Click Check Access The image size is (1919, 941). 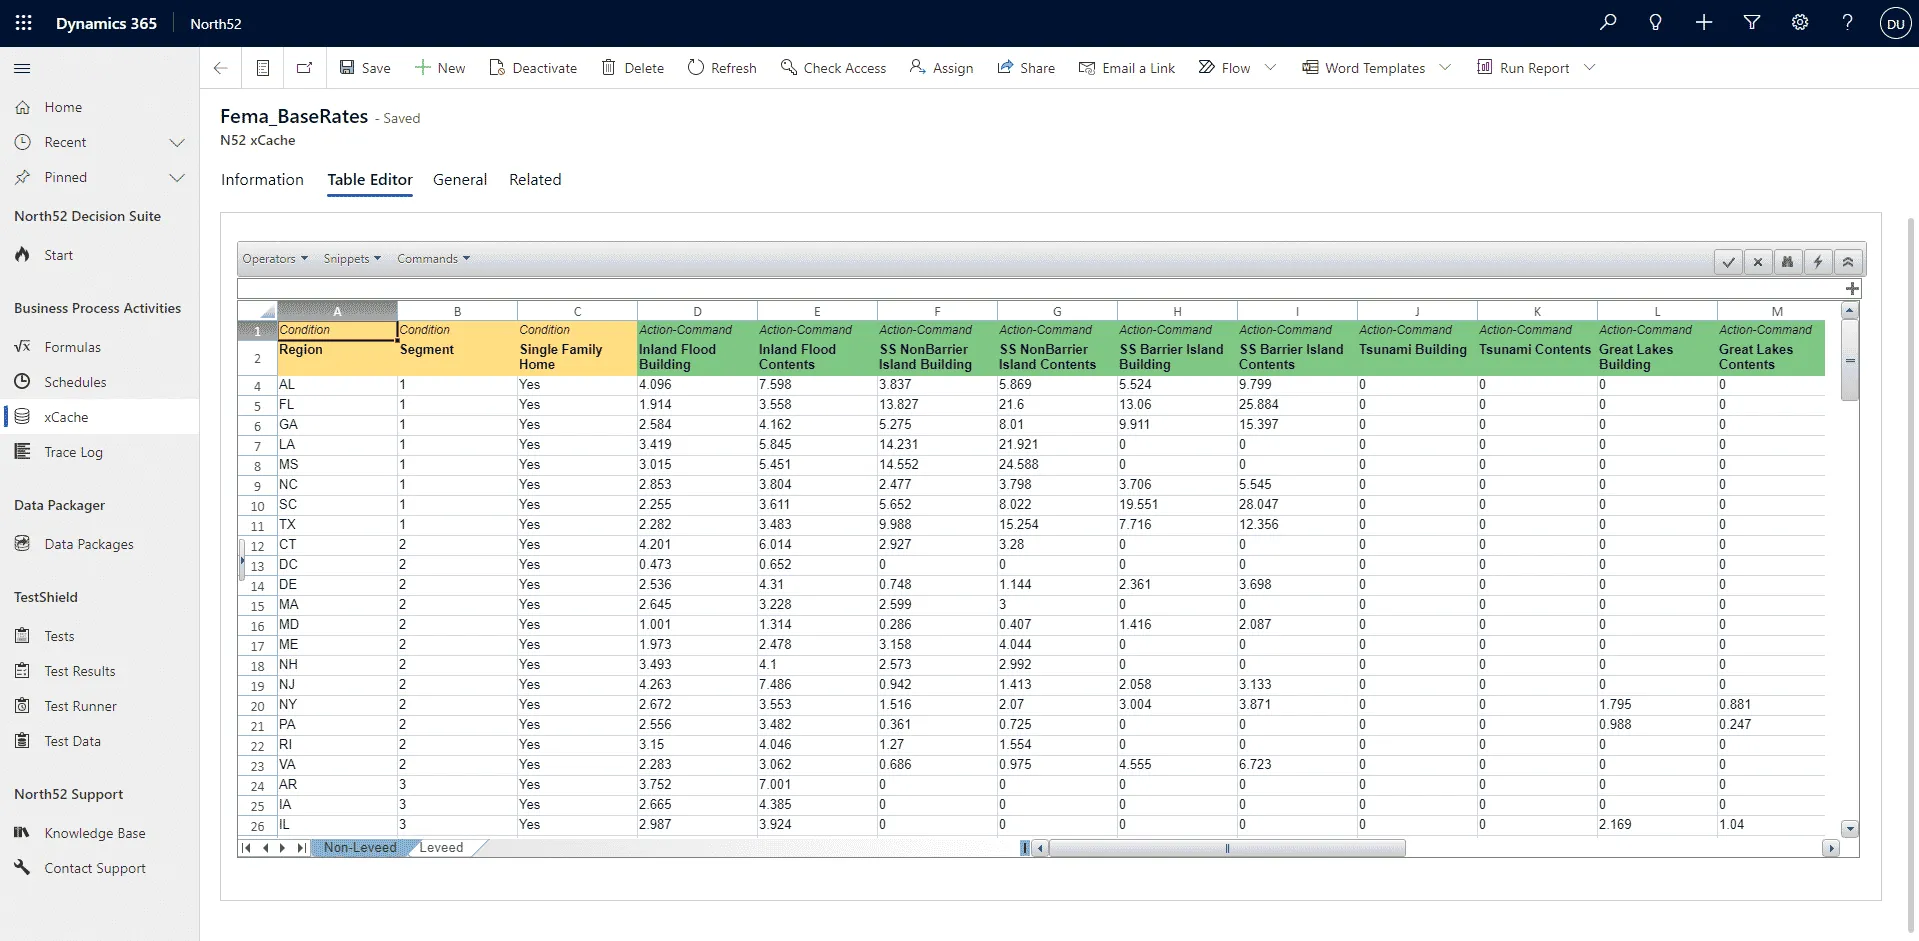point(833,68)
